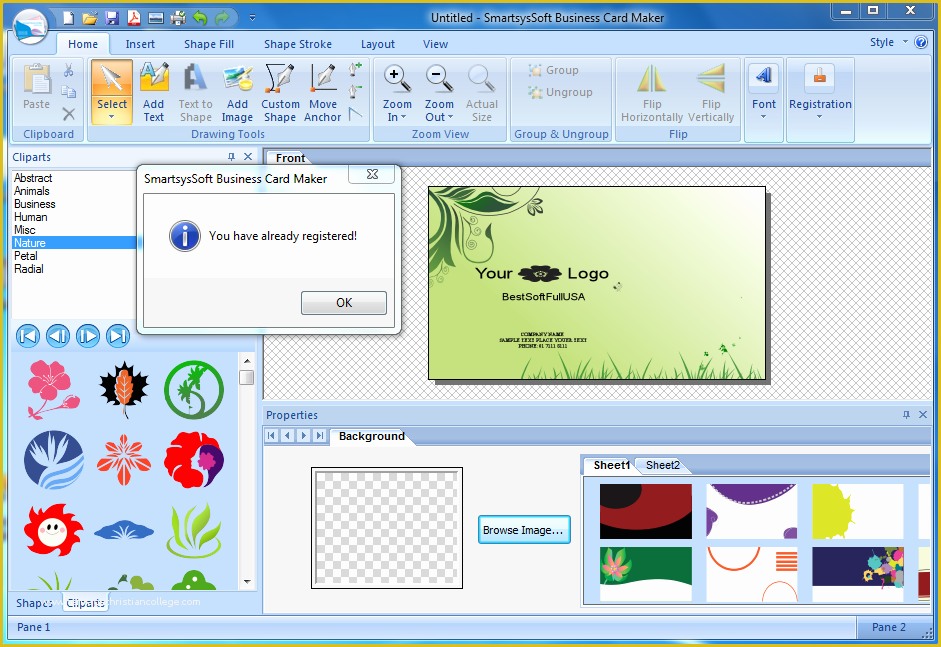The height and width of the screenshot is (647, 941).
Task: Switch to the Shapes panel tab
Action: 34,603
